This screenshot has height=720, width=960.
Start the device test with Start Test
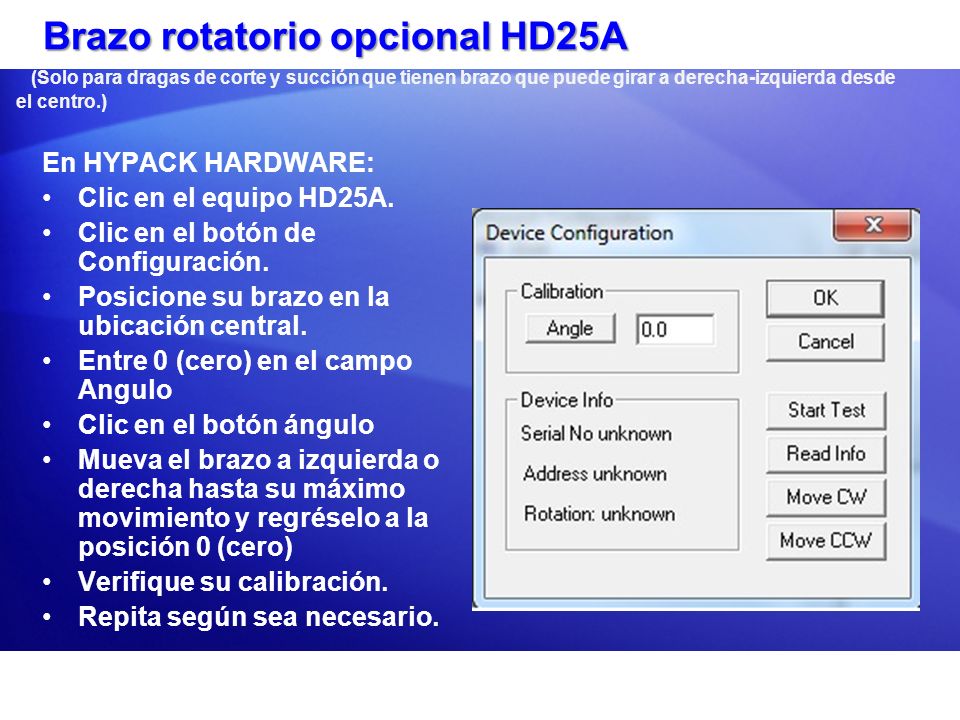[x=826, y=410]
